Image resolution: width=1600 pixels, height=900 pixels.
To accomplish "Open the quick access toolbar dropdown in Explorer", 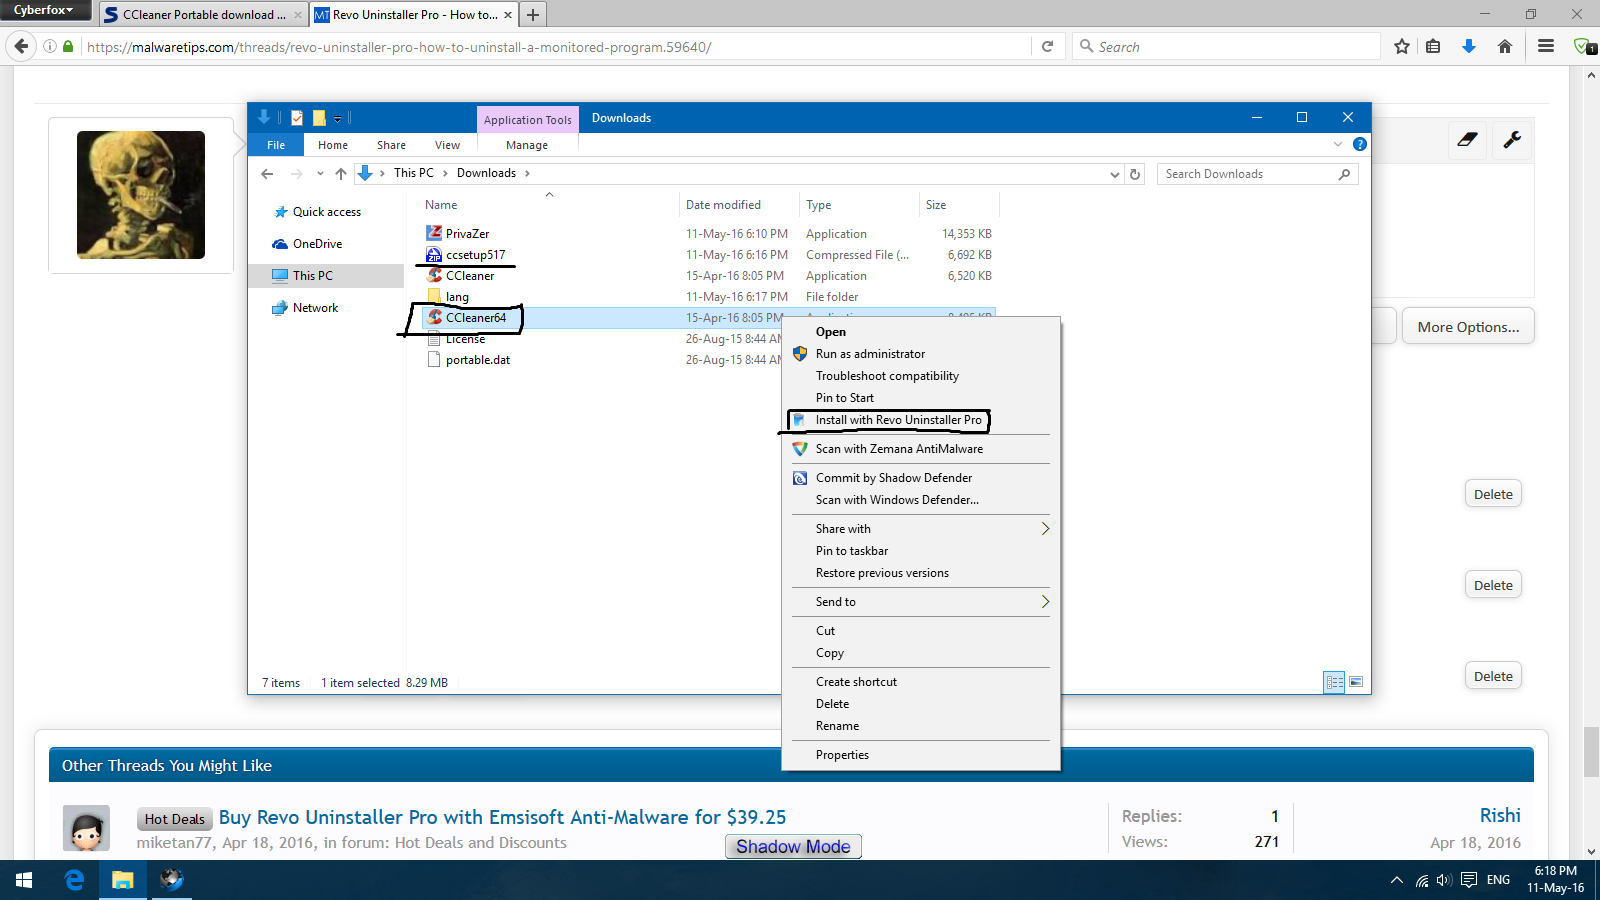I will pos(338,118).
